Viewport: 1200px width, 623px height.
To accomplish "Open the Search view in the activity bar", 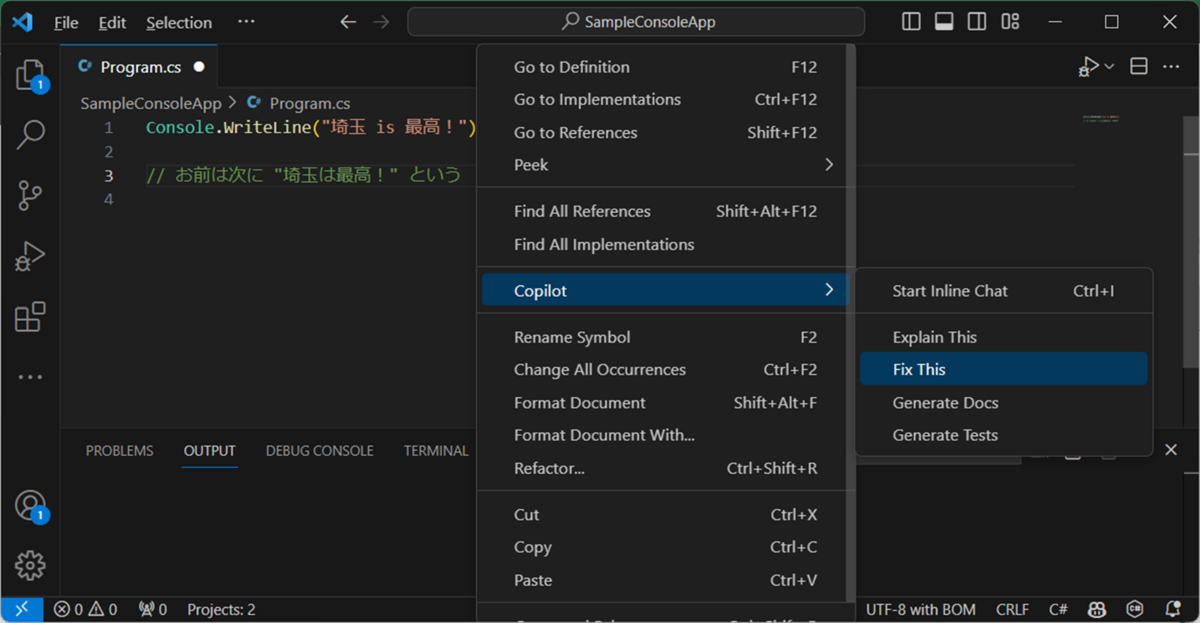I will tap(31, 135).
